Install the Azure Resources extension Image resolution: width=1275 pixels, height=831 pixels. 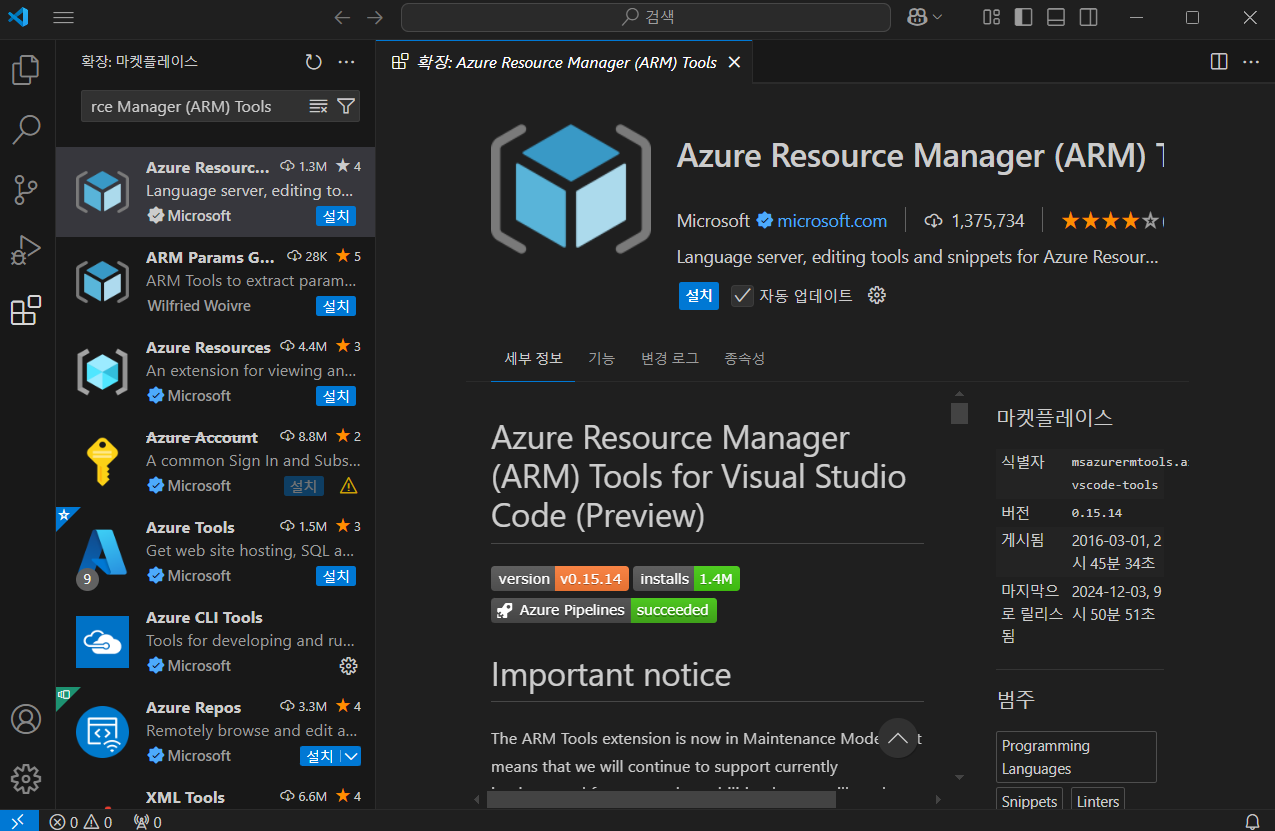[x=336, y=396]
